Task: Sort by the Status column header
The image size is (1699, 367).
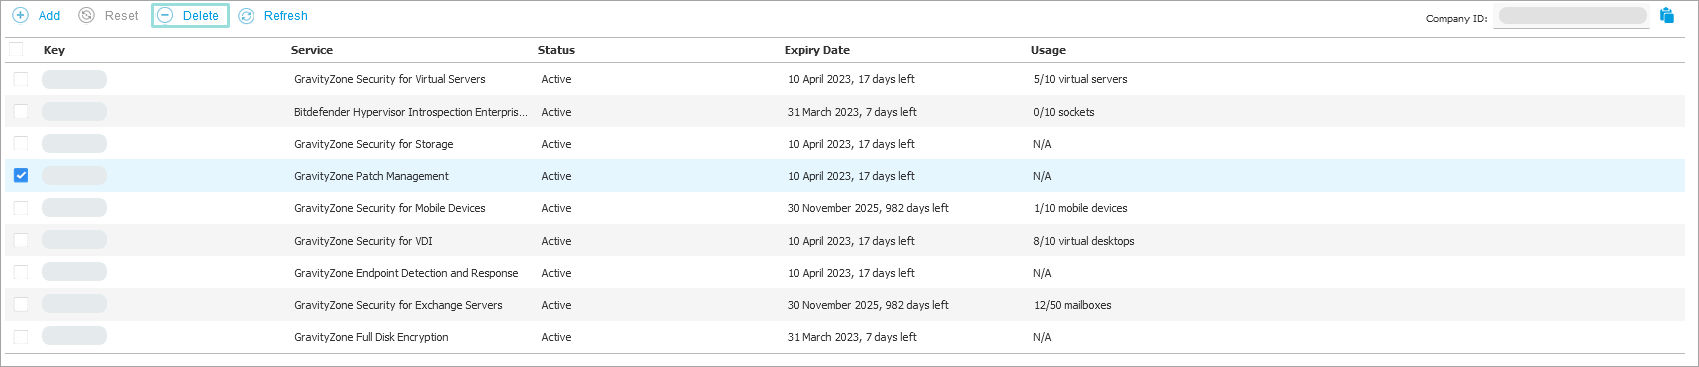Action: click(556, 50)
